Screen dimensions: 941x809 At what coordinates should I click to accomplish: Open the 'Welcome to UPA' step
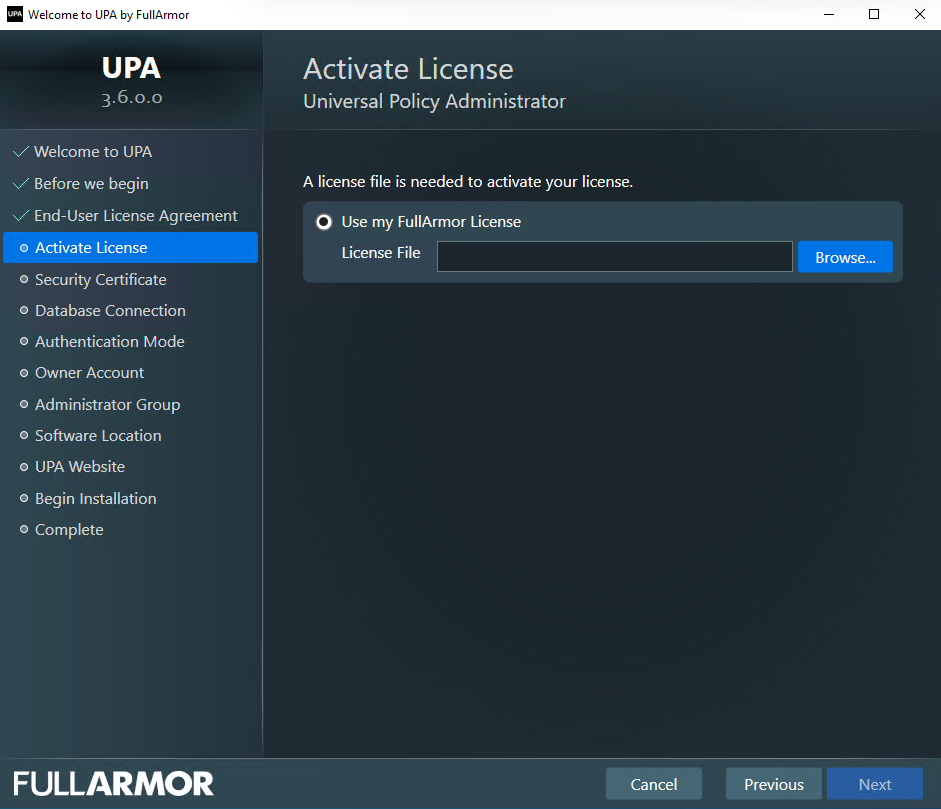92,152
